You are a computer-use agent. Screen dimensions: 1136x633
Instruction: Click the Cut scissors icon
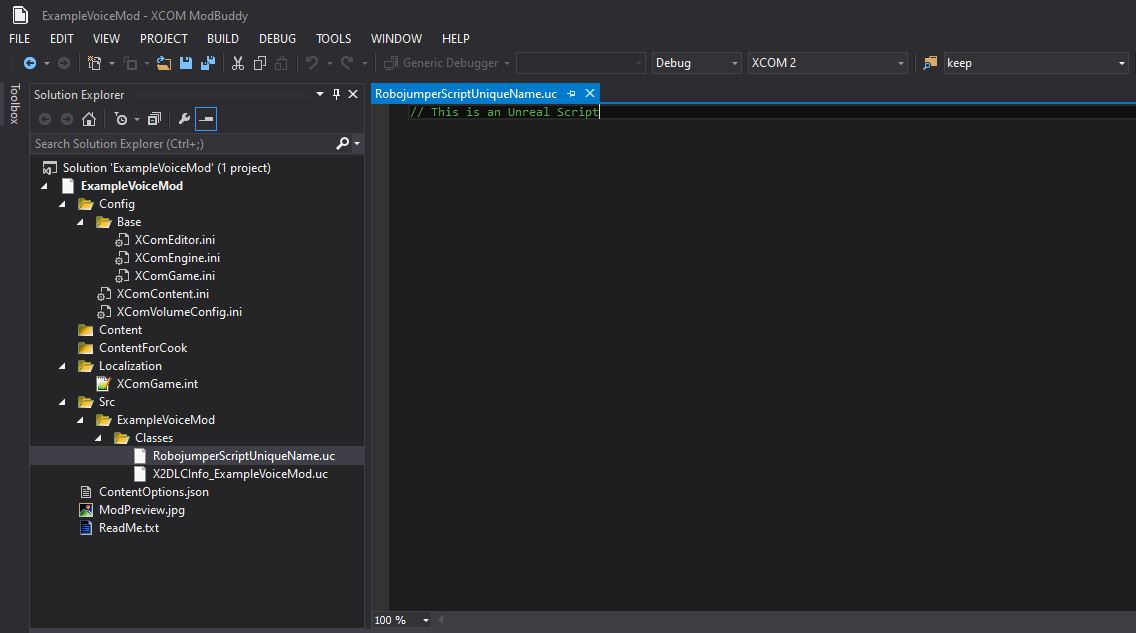click(x=238, y=63)
